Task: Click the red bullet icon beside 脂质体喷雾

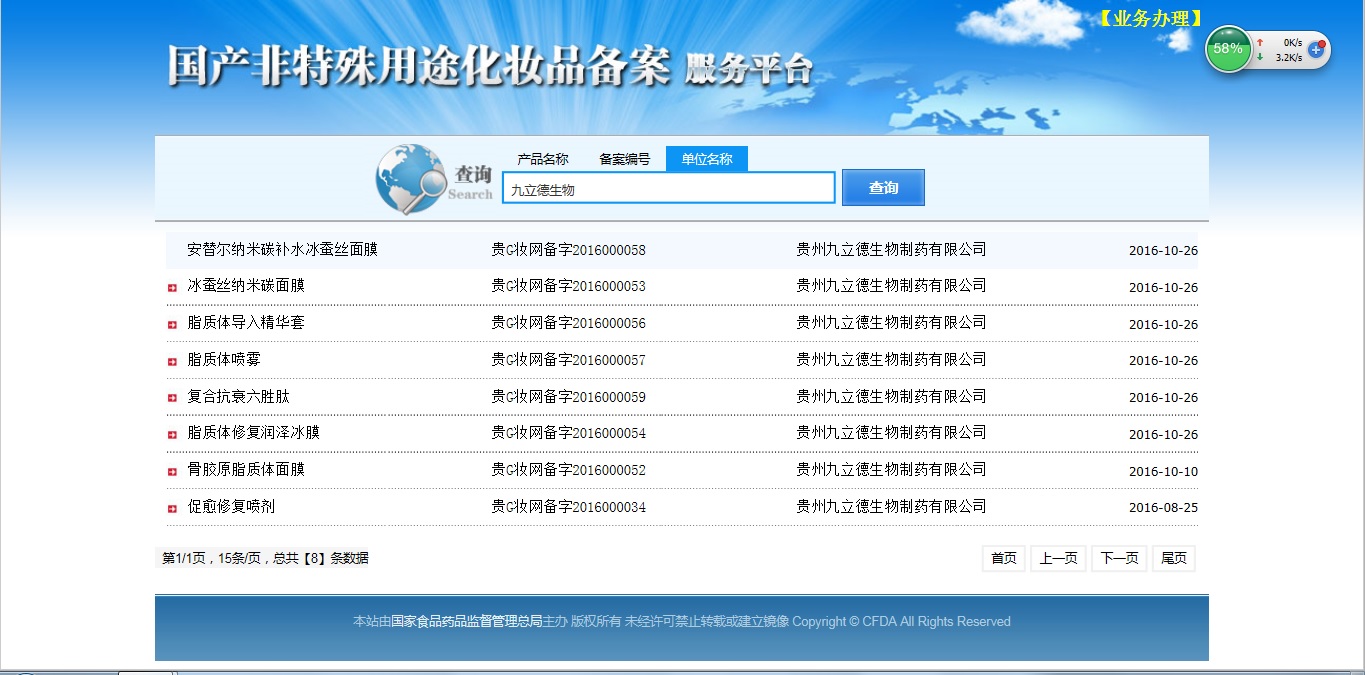Action: (172, 361)
